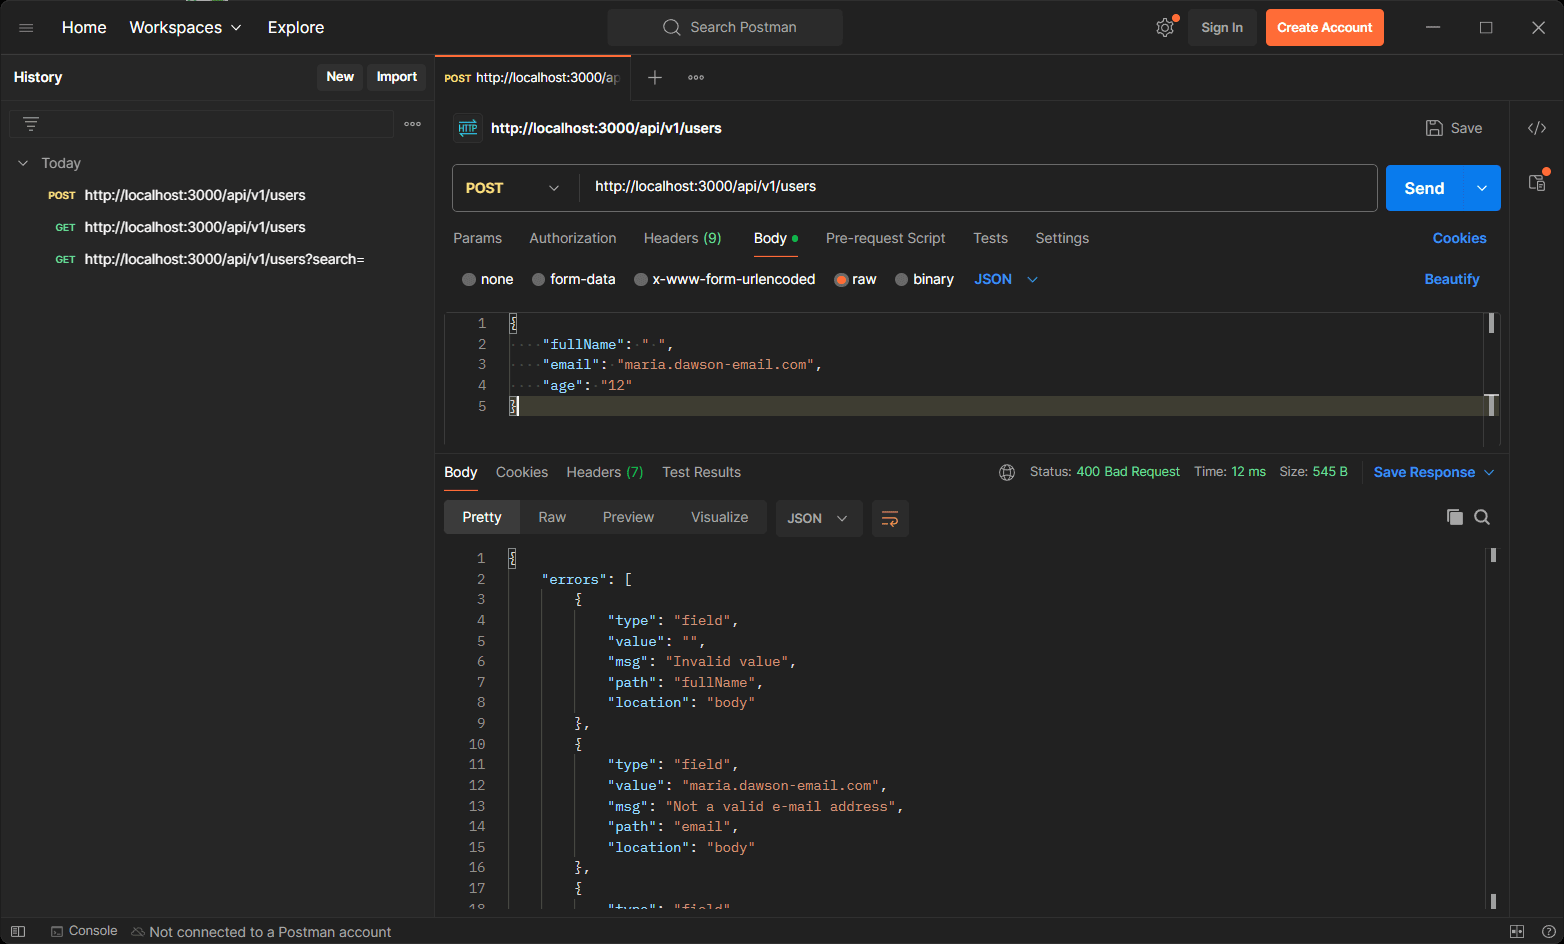1564x944 pixels.
Task: Toggle word wrap in response viewer
Action: click(889, 518)
